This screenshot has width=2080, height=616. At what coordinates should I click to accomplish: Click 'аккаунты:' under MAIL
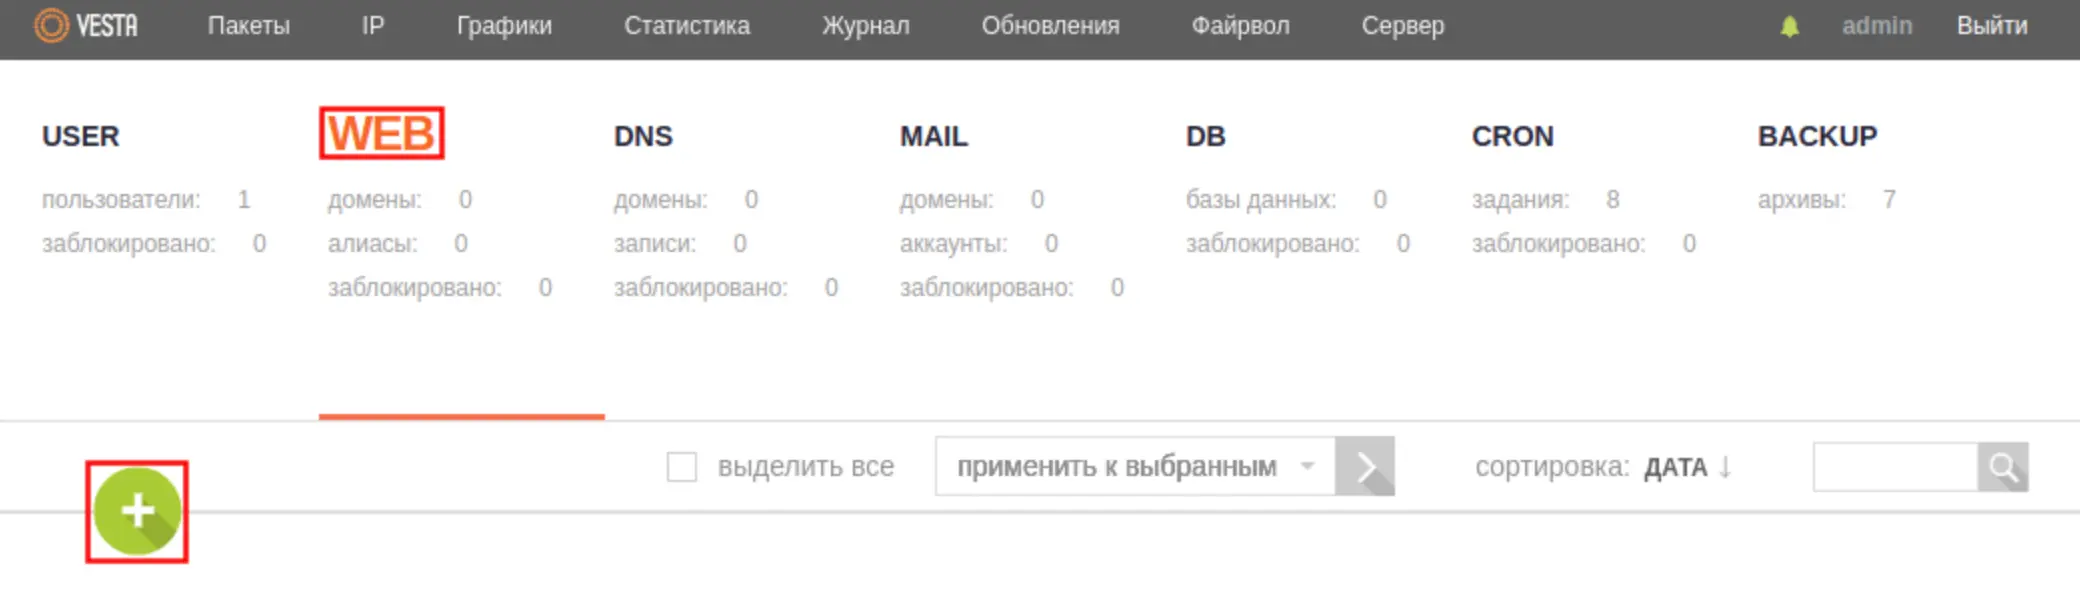(x=954, y=244)
